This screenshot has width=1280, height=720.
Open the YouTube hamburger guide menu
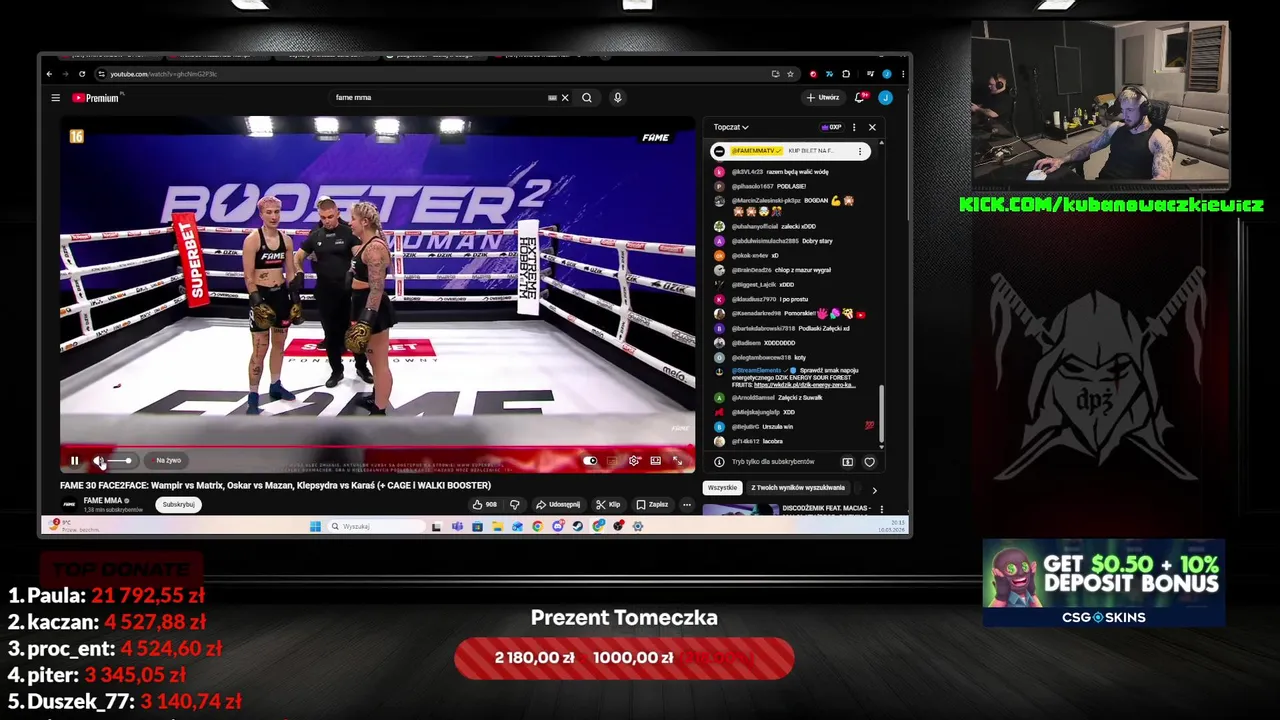pos(56,98)
